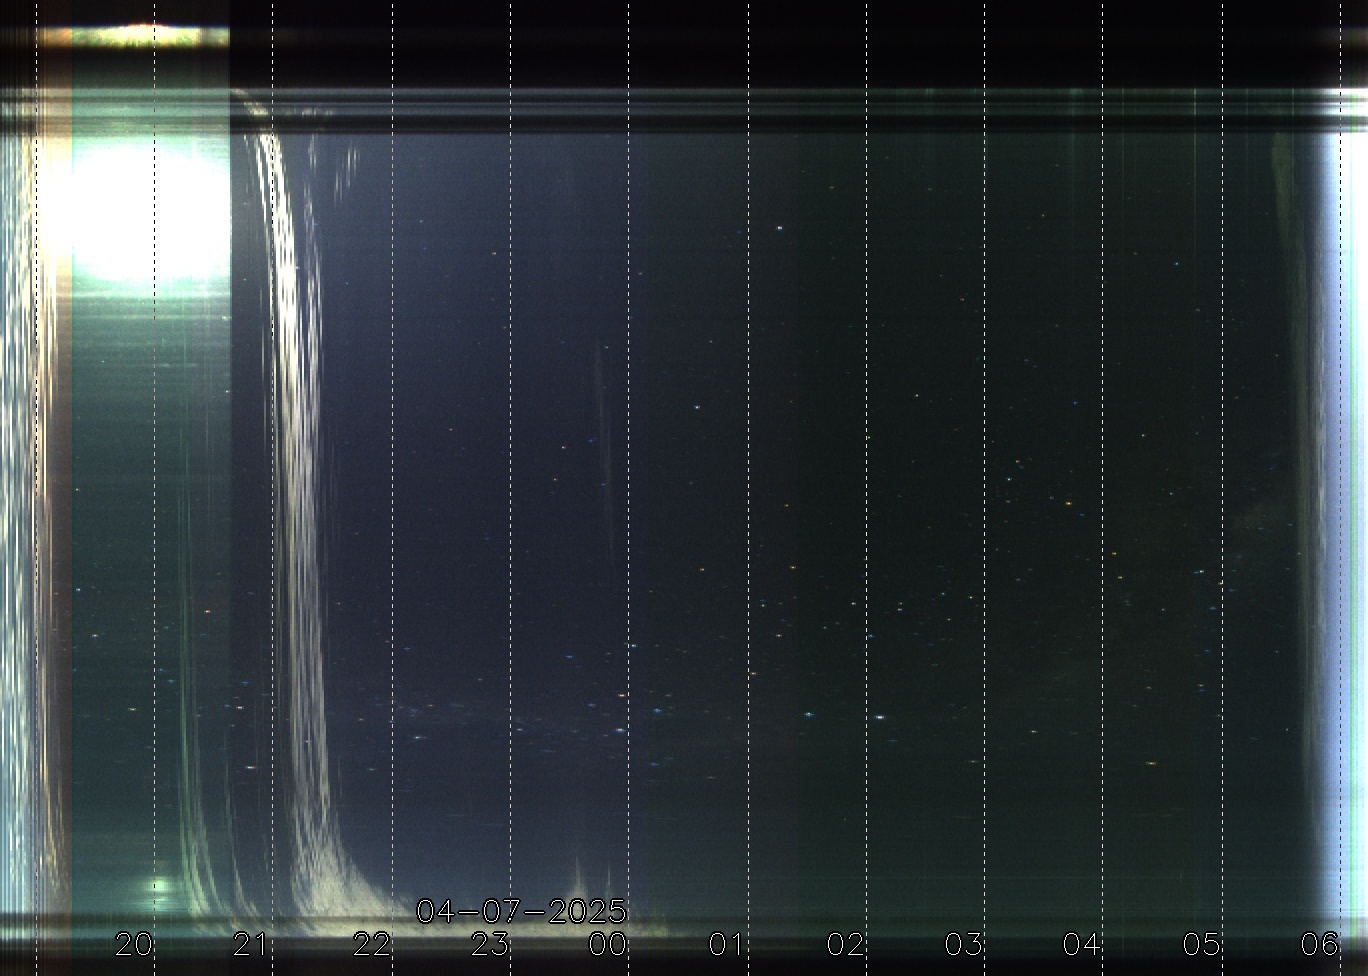Click the hour label 02

point(845,944)
